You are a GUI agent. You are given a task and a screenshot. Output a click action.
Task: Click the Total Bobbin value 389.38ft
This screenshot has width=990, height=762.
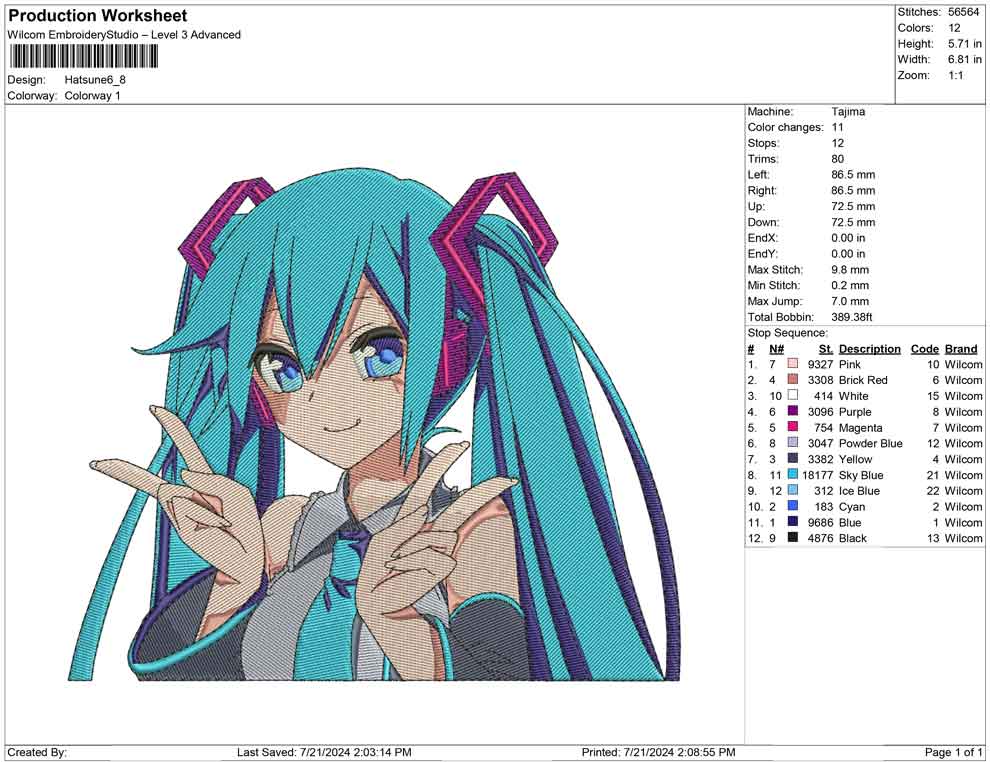pos(852,317)
